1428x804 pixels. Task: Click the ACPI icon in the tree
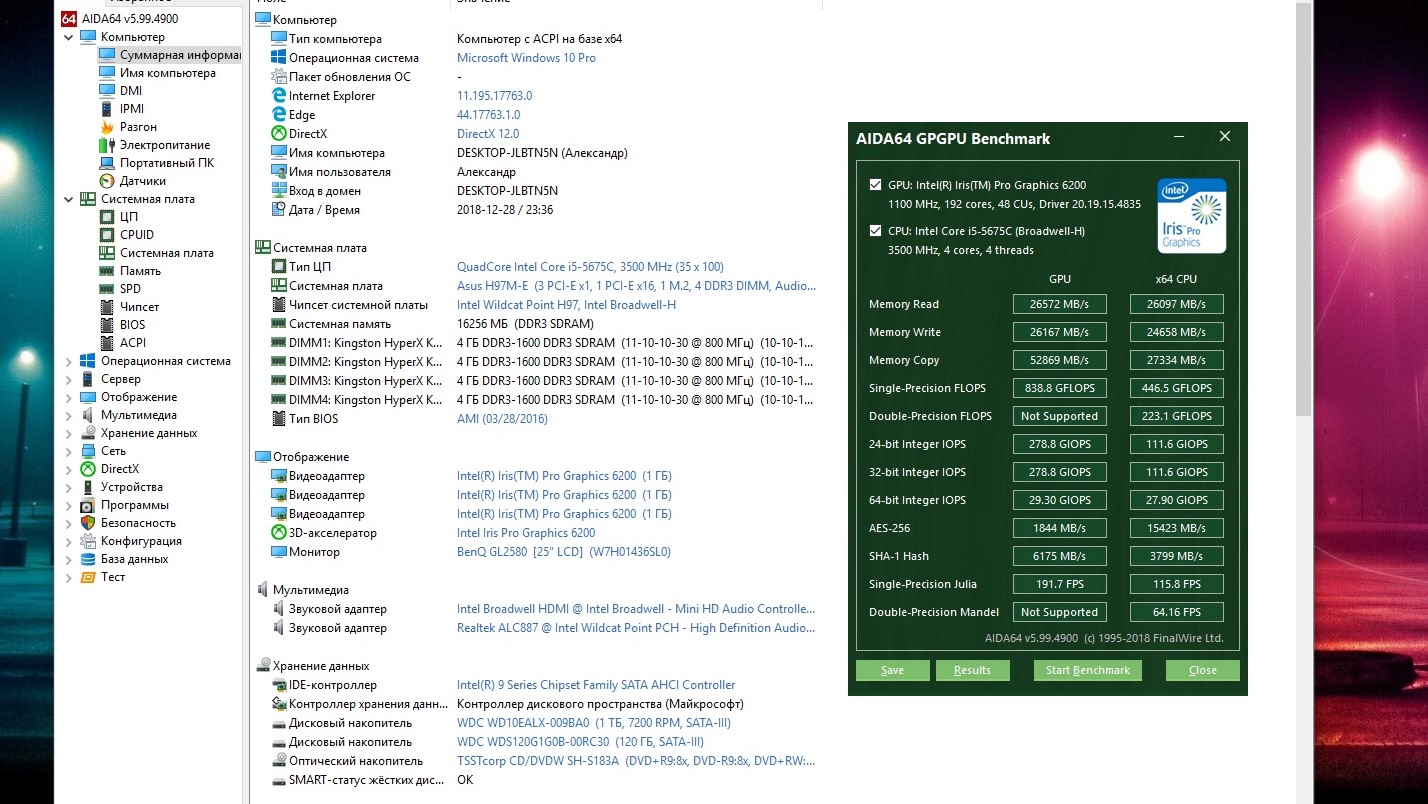click(x=106, y=343)
